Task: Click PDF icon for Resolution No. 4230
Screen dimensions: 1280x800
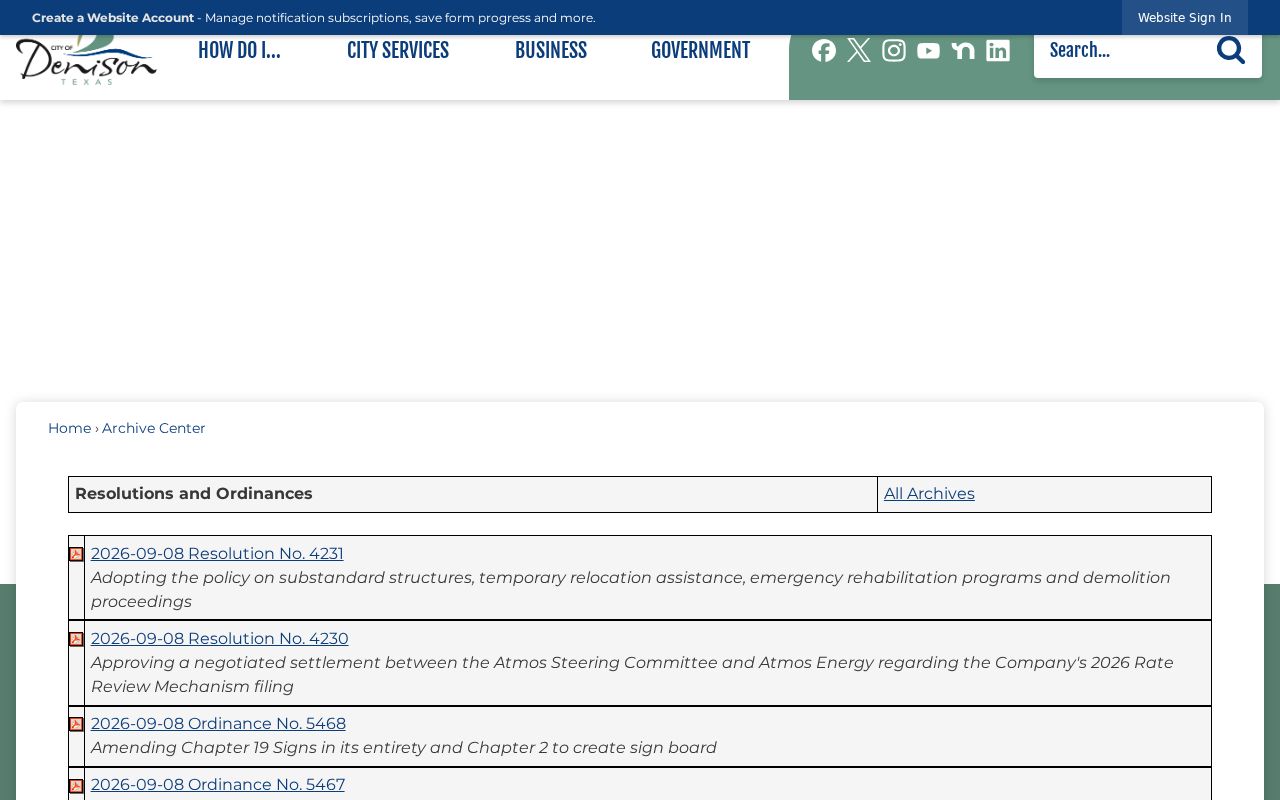Action: (x=76, y=639)
